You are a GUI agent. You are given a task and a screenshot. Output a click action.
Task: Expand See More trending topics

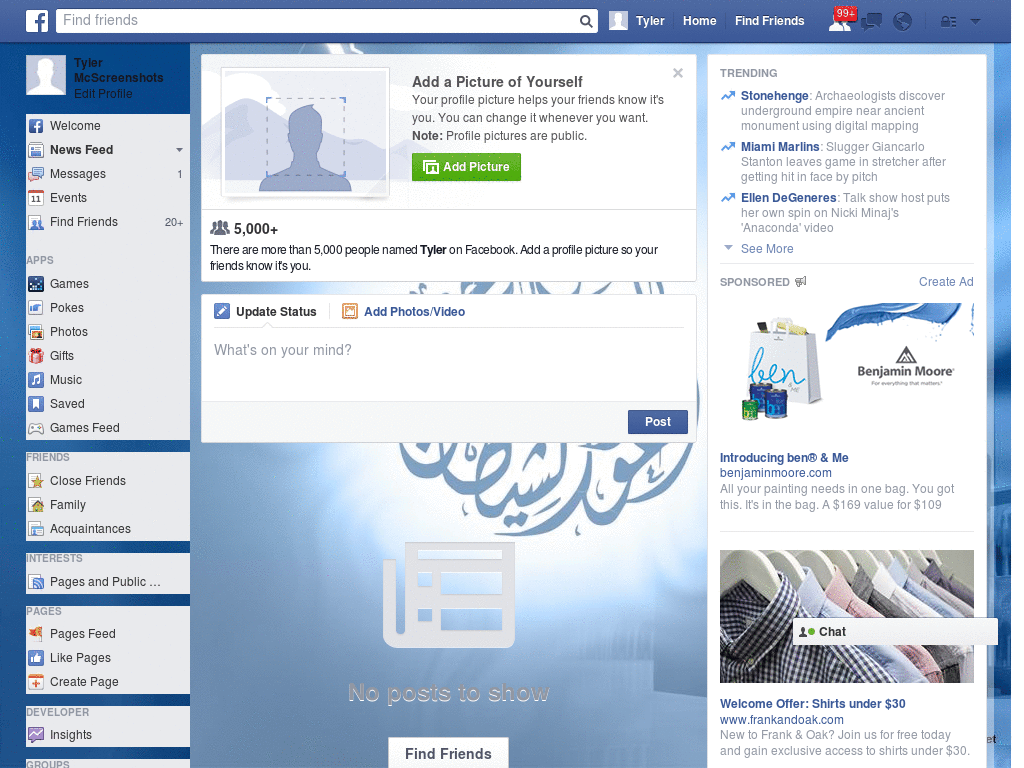pos(767,249)
